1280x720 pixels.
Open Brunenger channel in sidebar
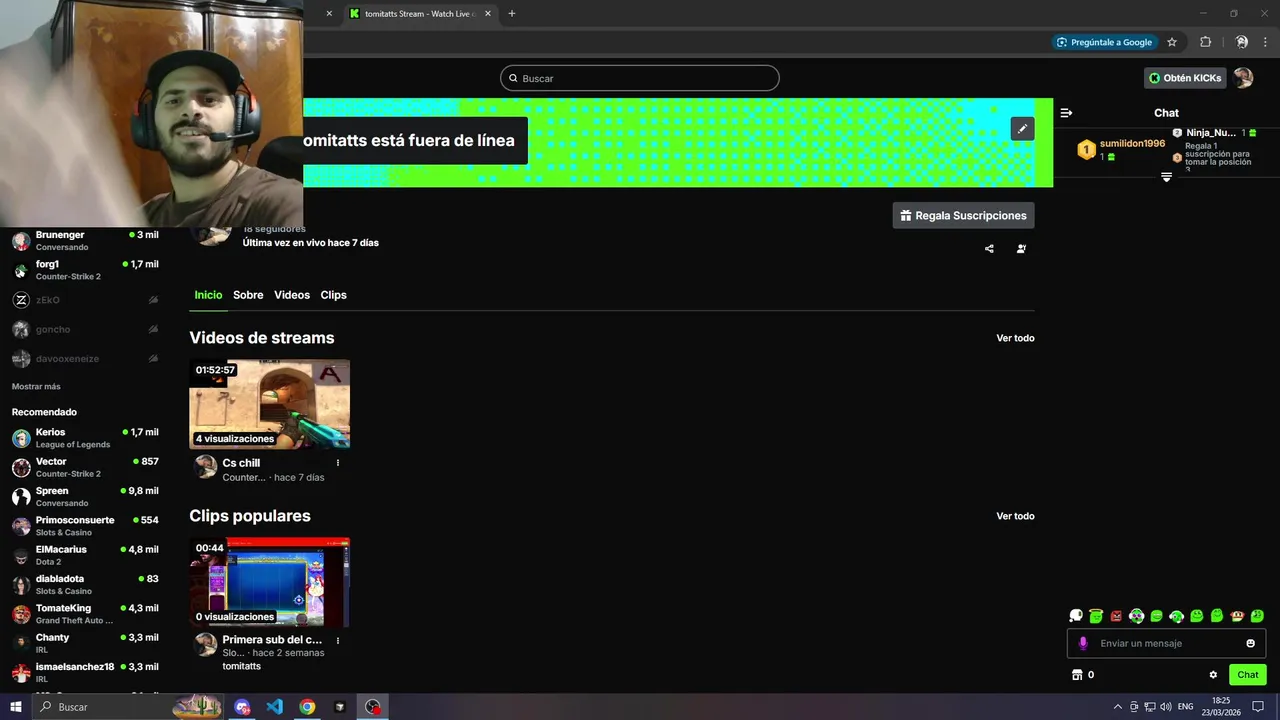pyautogui.click(x=85, y=240)
